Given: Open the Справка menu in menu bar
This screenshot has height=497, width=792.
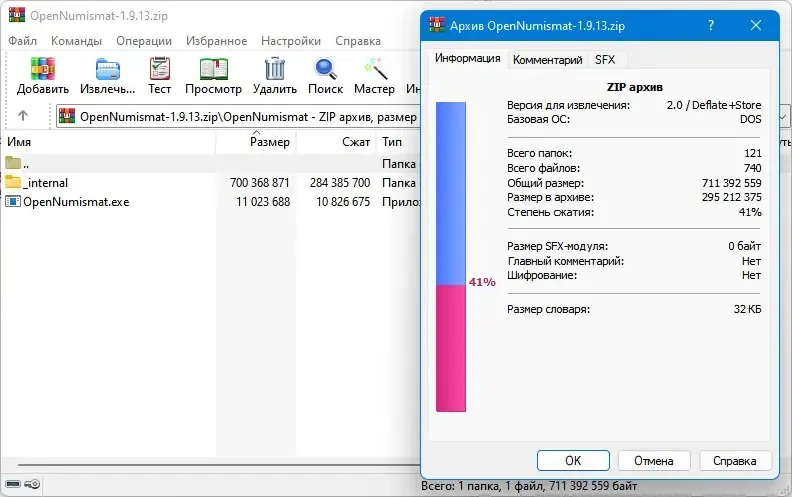Looking at the screenshot, I should (x=358, y=41).
